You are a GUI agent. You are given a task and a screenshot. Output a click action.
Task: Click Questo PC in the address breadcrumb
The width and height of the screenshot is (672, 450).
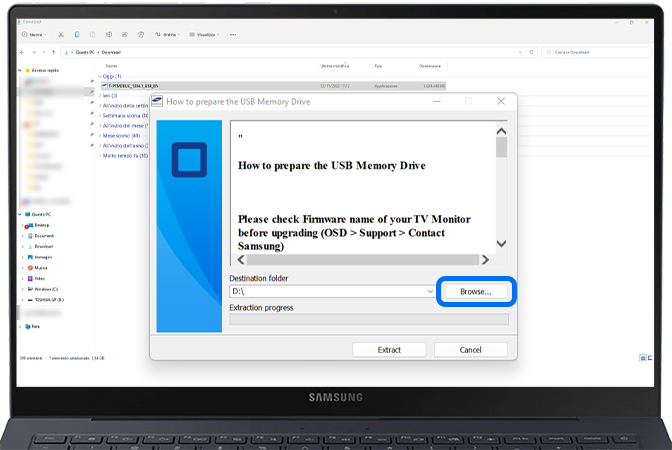(85, 52)
